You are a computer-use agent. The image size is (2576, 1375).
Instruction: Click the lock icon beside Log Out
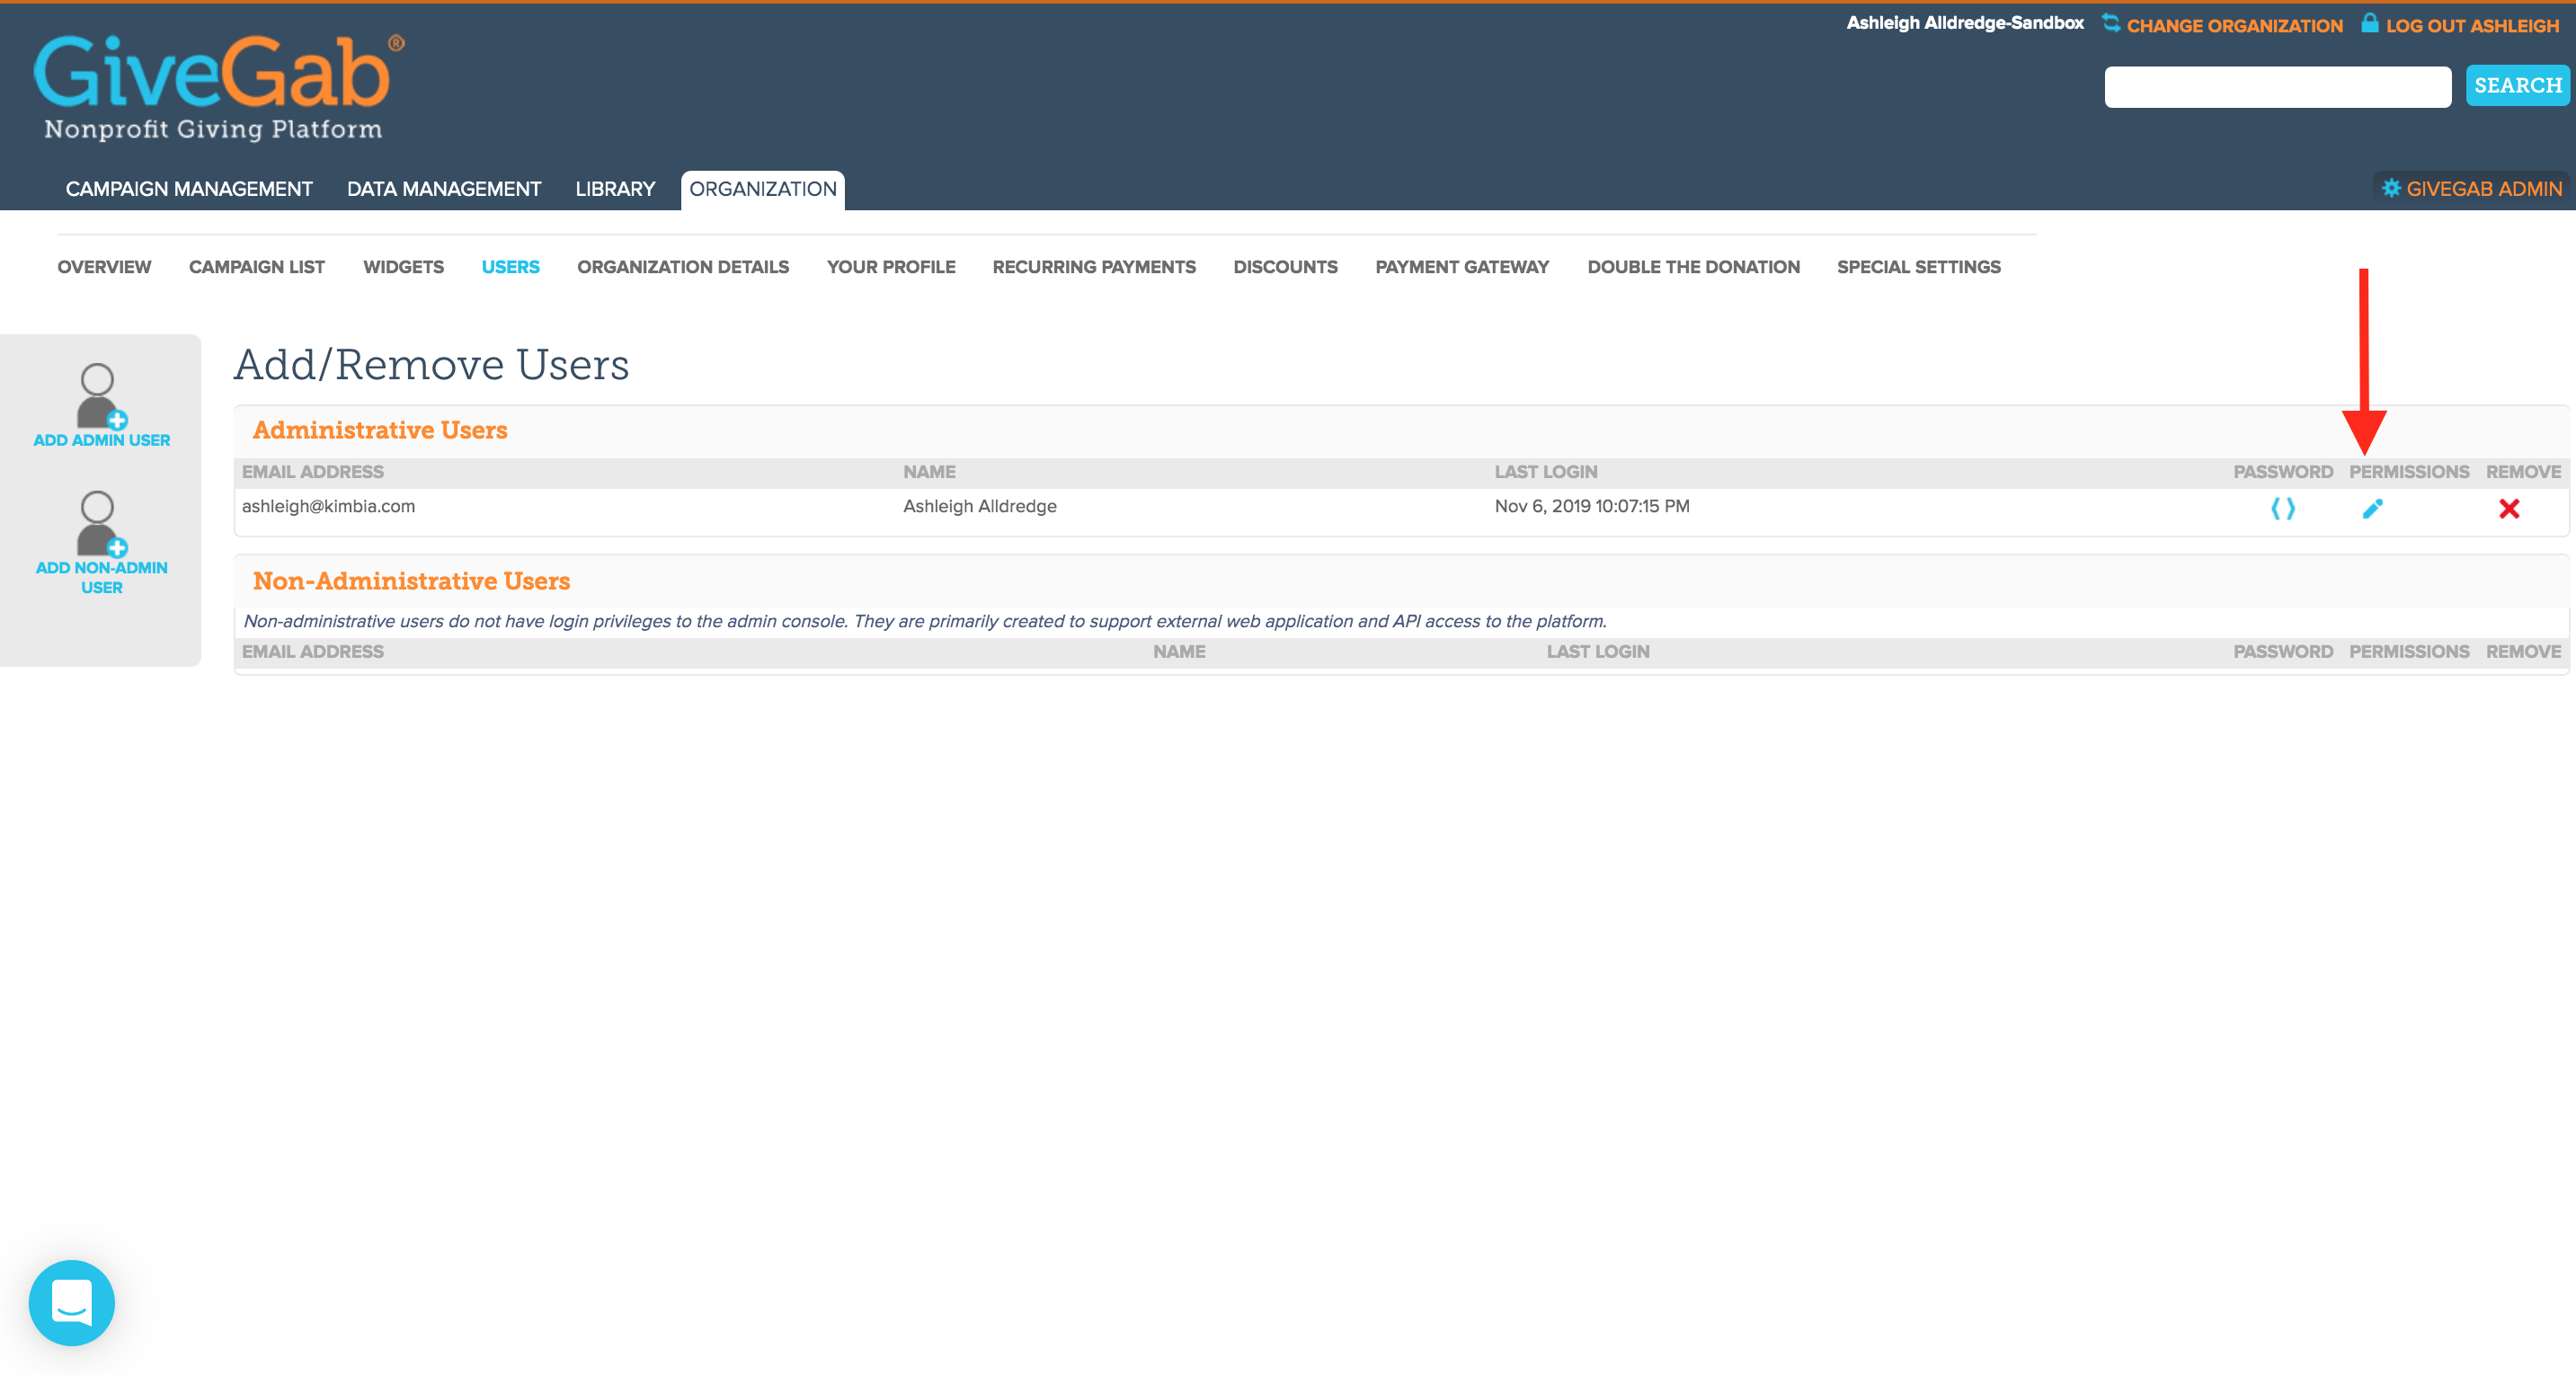(2369, 23)
